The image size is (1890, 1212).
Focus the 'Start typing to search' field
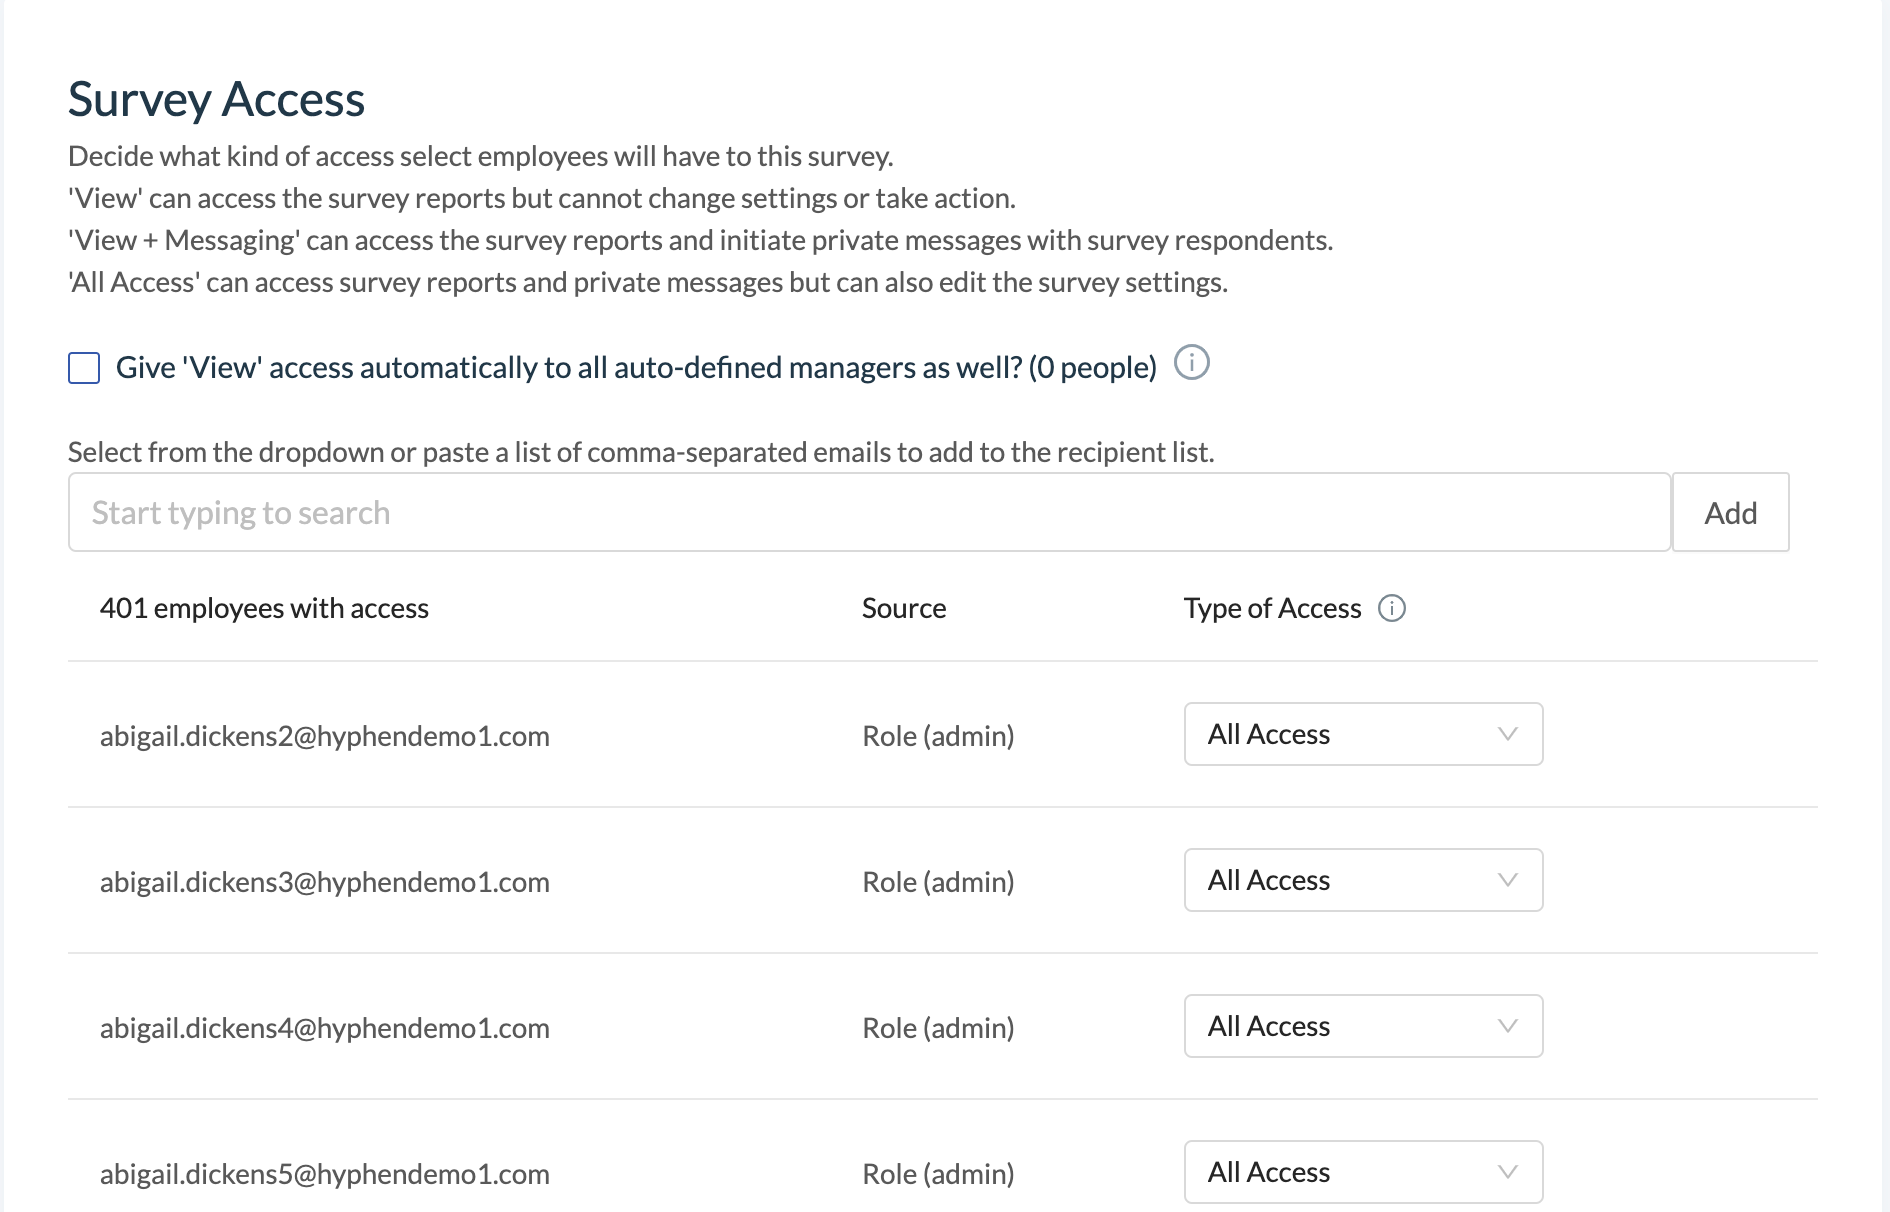point(869,512)
